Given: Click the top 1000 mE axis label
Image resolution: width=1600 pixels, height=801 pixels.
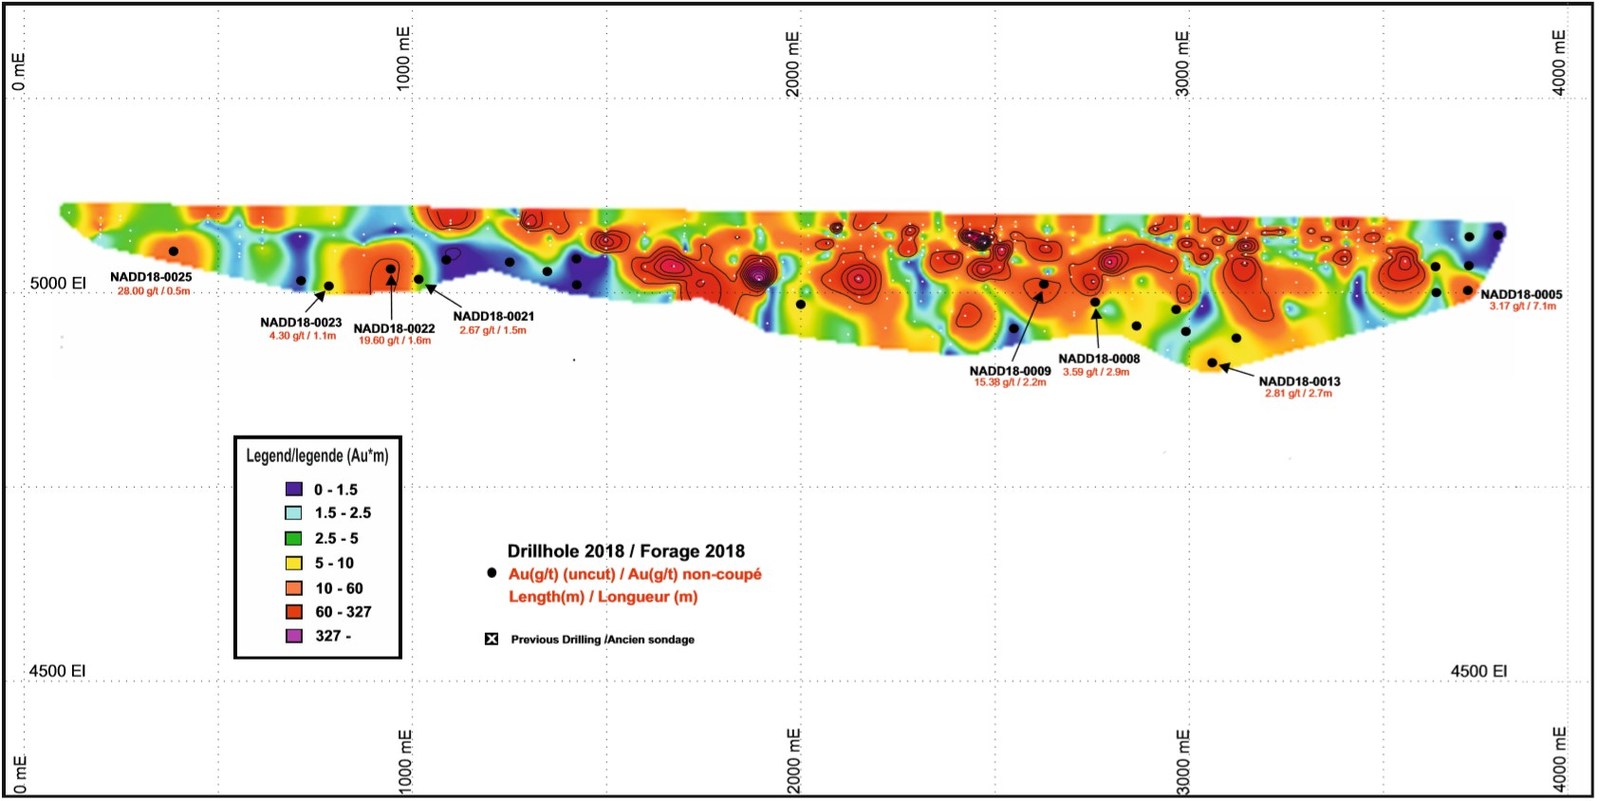Looking at the screenshot, I should [404, 59].
